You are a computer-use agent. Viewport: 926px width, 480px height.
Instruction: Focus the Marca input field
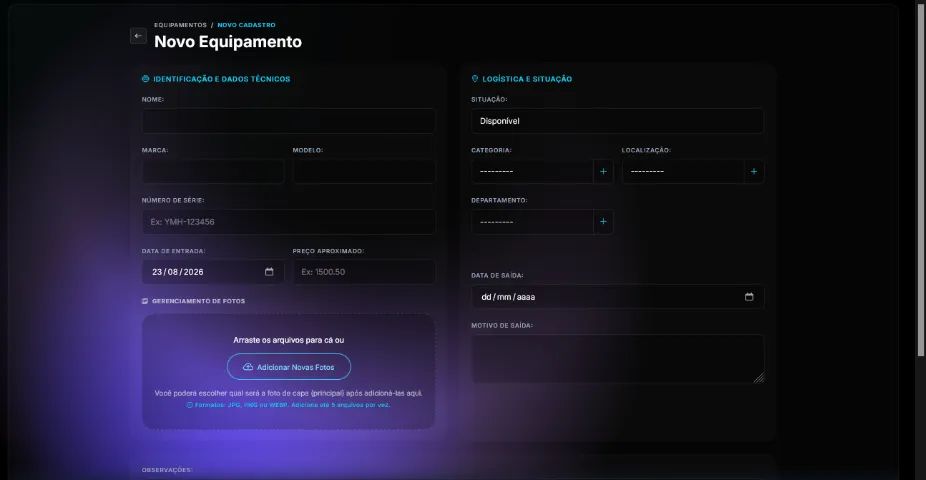tap(213, 171)
